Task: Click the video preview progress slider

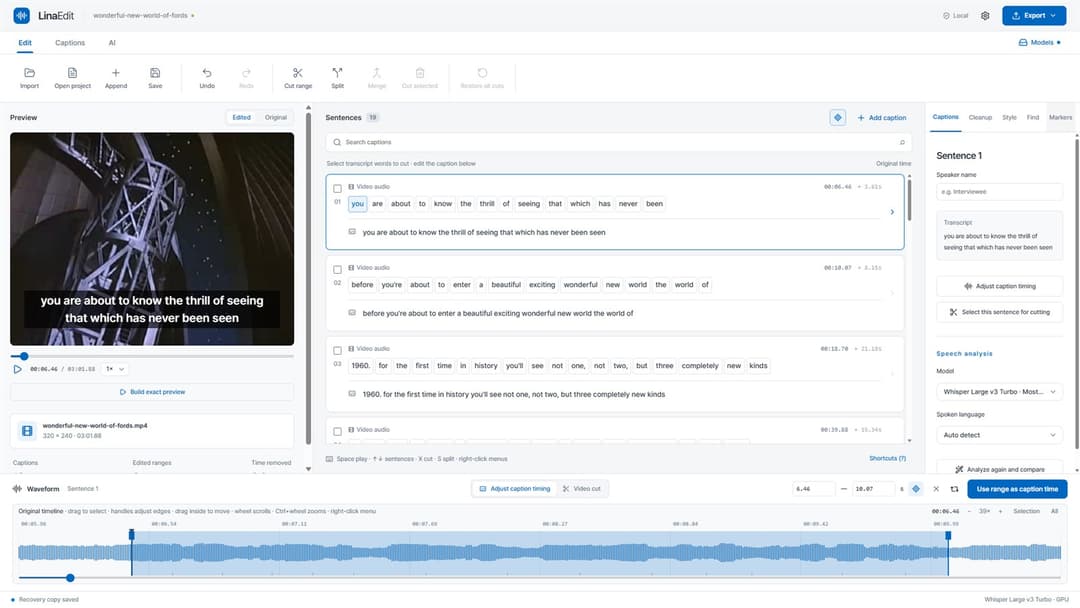Action: (x=152, y=357)
